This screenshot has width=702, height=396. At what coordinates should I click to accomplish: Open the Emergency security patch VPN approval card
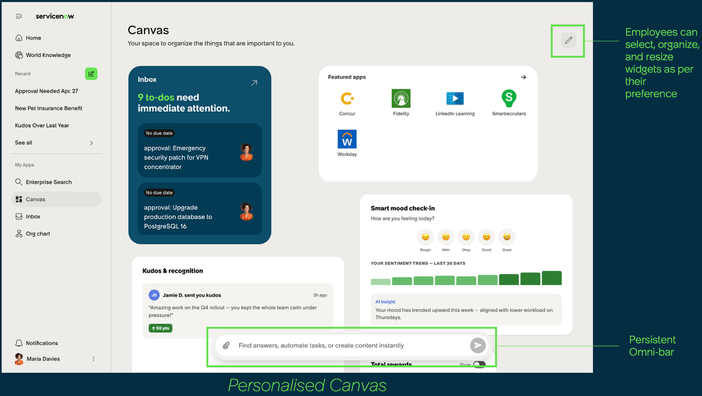pos(200,150)
